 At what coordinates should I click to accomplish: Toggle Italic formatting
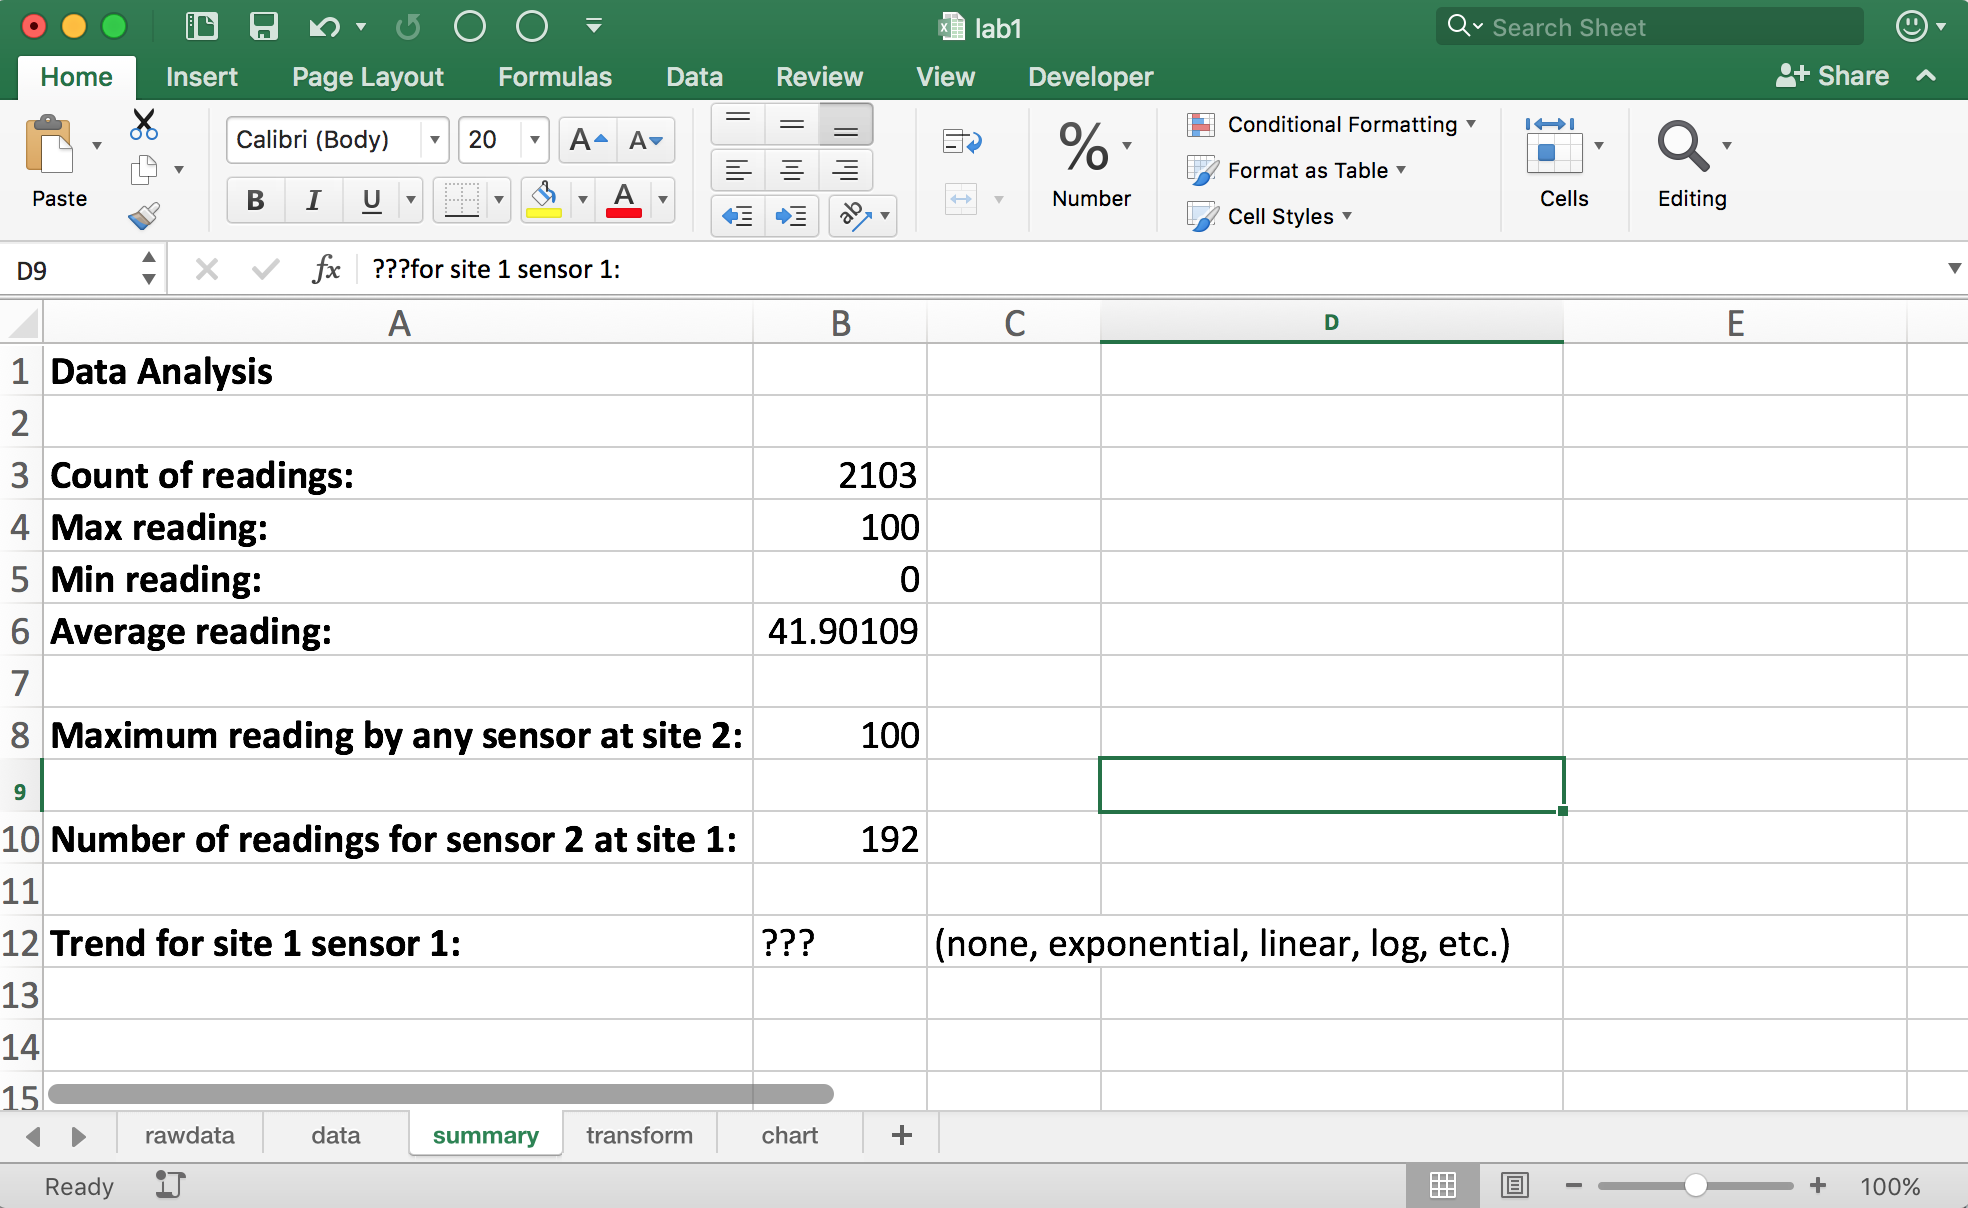313,200
